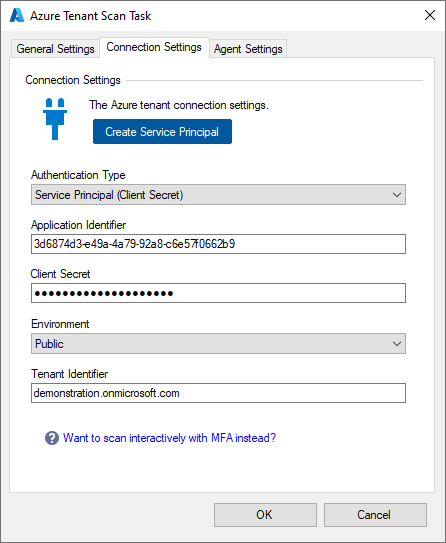Select the Tenant Identifier text field
The height and width of the screenshot is (543, 446).
pos(218,393)
